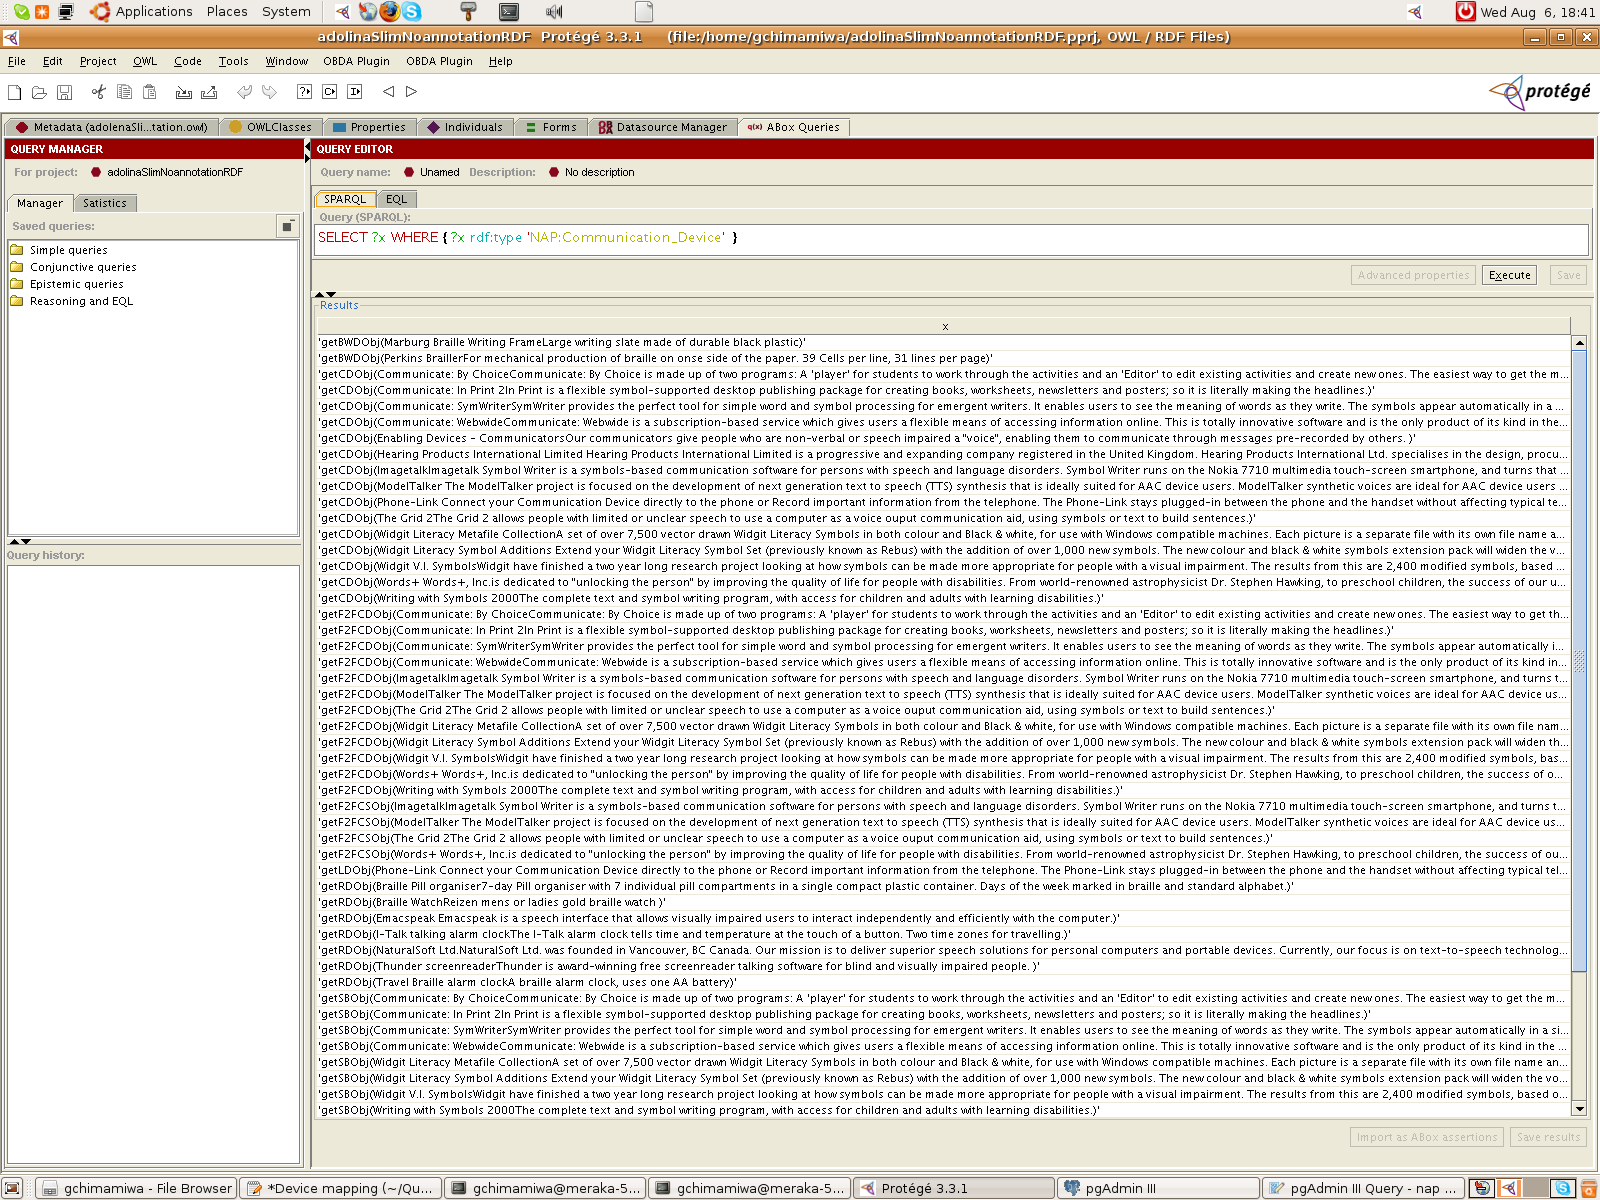
Task: Launch Skype from the top panel
Action: 411,12
